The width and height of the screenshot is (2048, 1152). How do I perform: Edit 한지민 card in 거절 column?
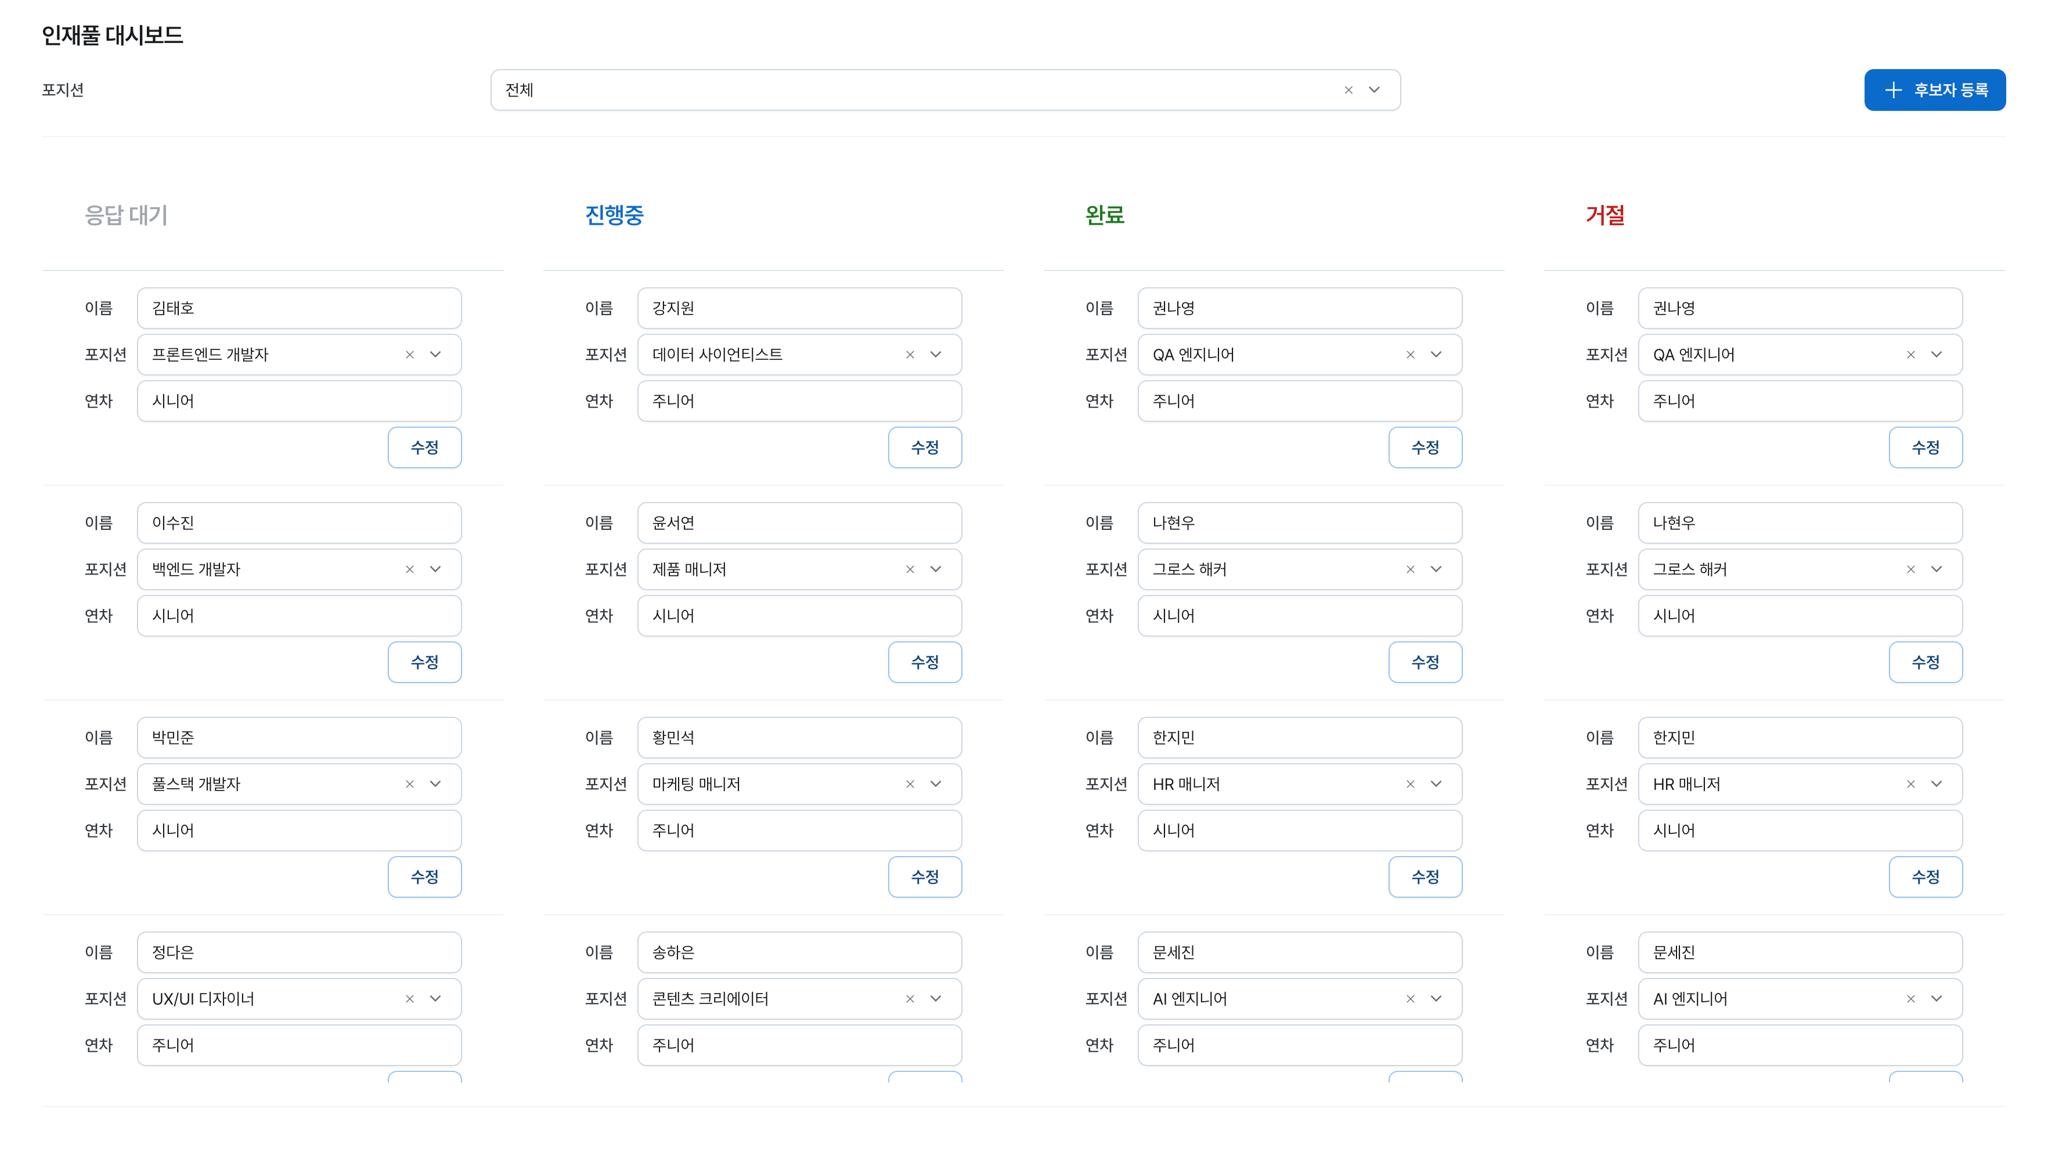(1926, 877)
